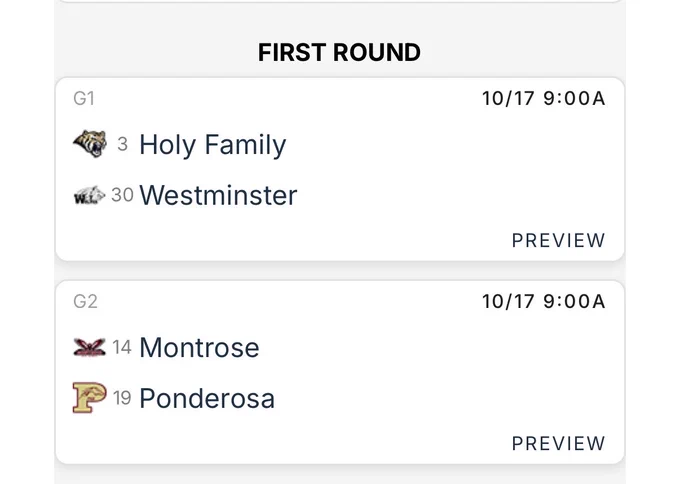This screenshot has height=484, width=680.
Task: Open the Montrose team page
Action: point(199,347)
